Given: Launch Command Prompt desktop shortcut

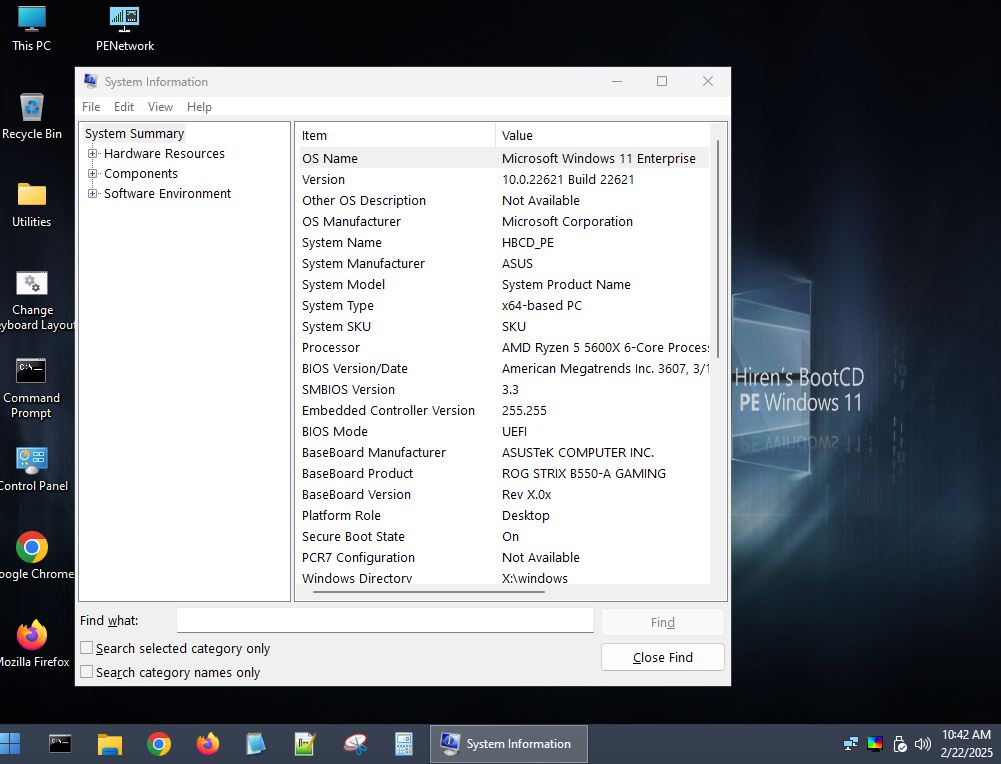Looking at the screenshot, I should pos(31,387).
